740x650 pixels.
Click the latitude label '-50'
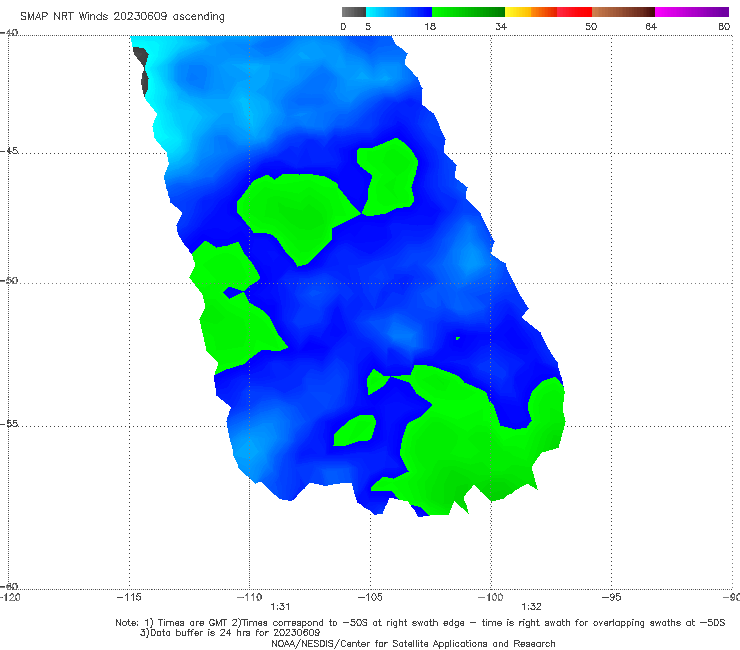click(9, 280)
